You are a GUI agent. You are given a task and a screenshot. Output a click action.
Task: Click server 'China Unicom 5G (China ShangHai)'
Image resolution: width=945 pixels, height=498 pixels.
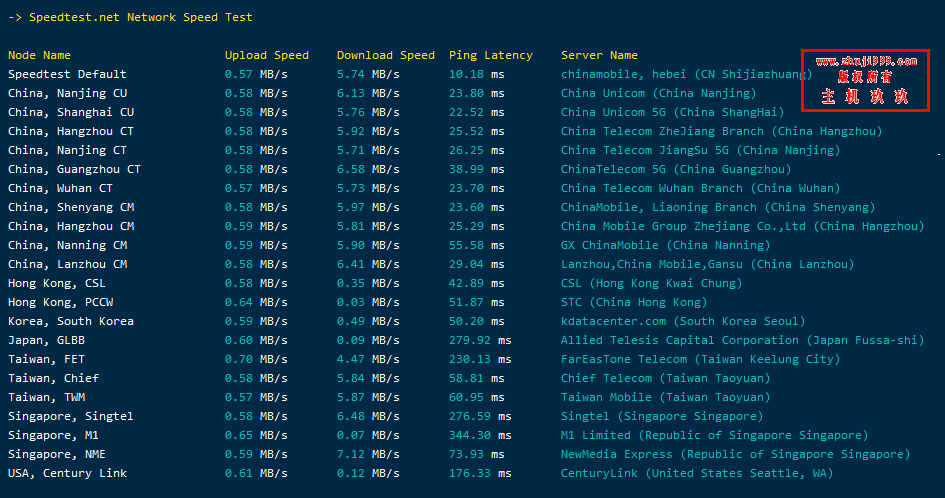pyautogui.click(x=673, y=112)
